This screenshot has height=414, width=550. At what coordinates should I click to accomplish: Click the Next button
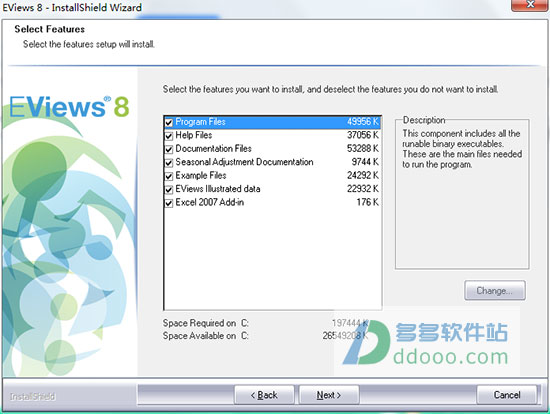click(329, 395)
